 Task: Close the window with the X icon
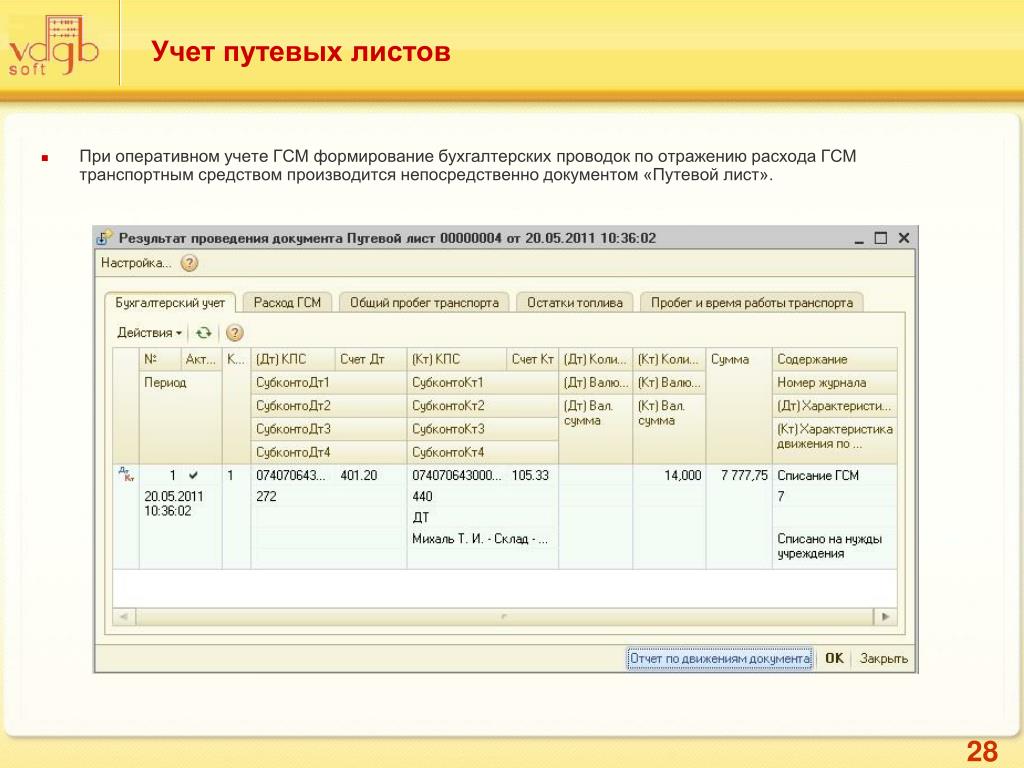pos(903,238)
